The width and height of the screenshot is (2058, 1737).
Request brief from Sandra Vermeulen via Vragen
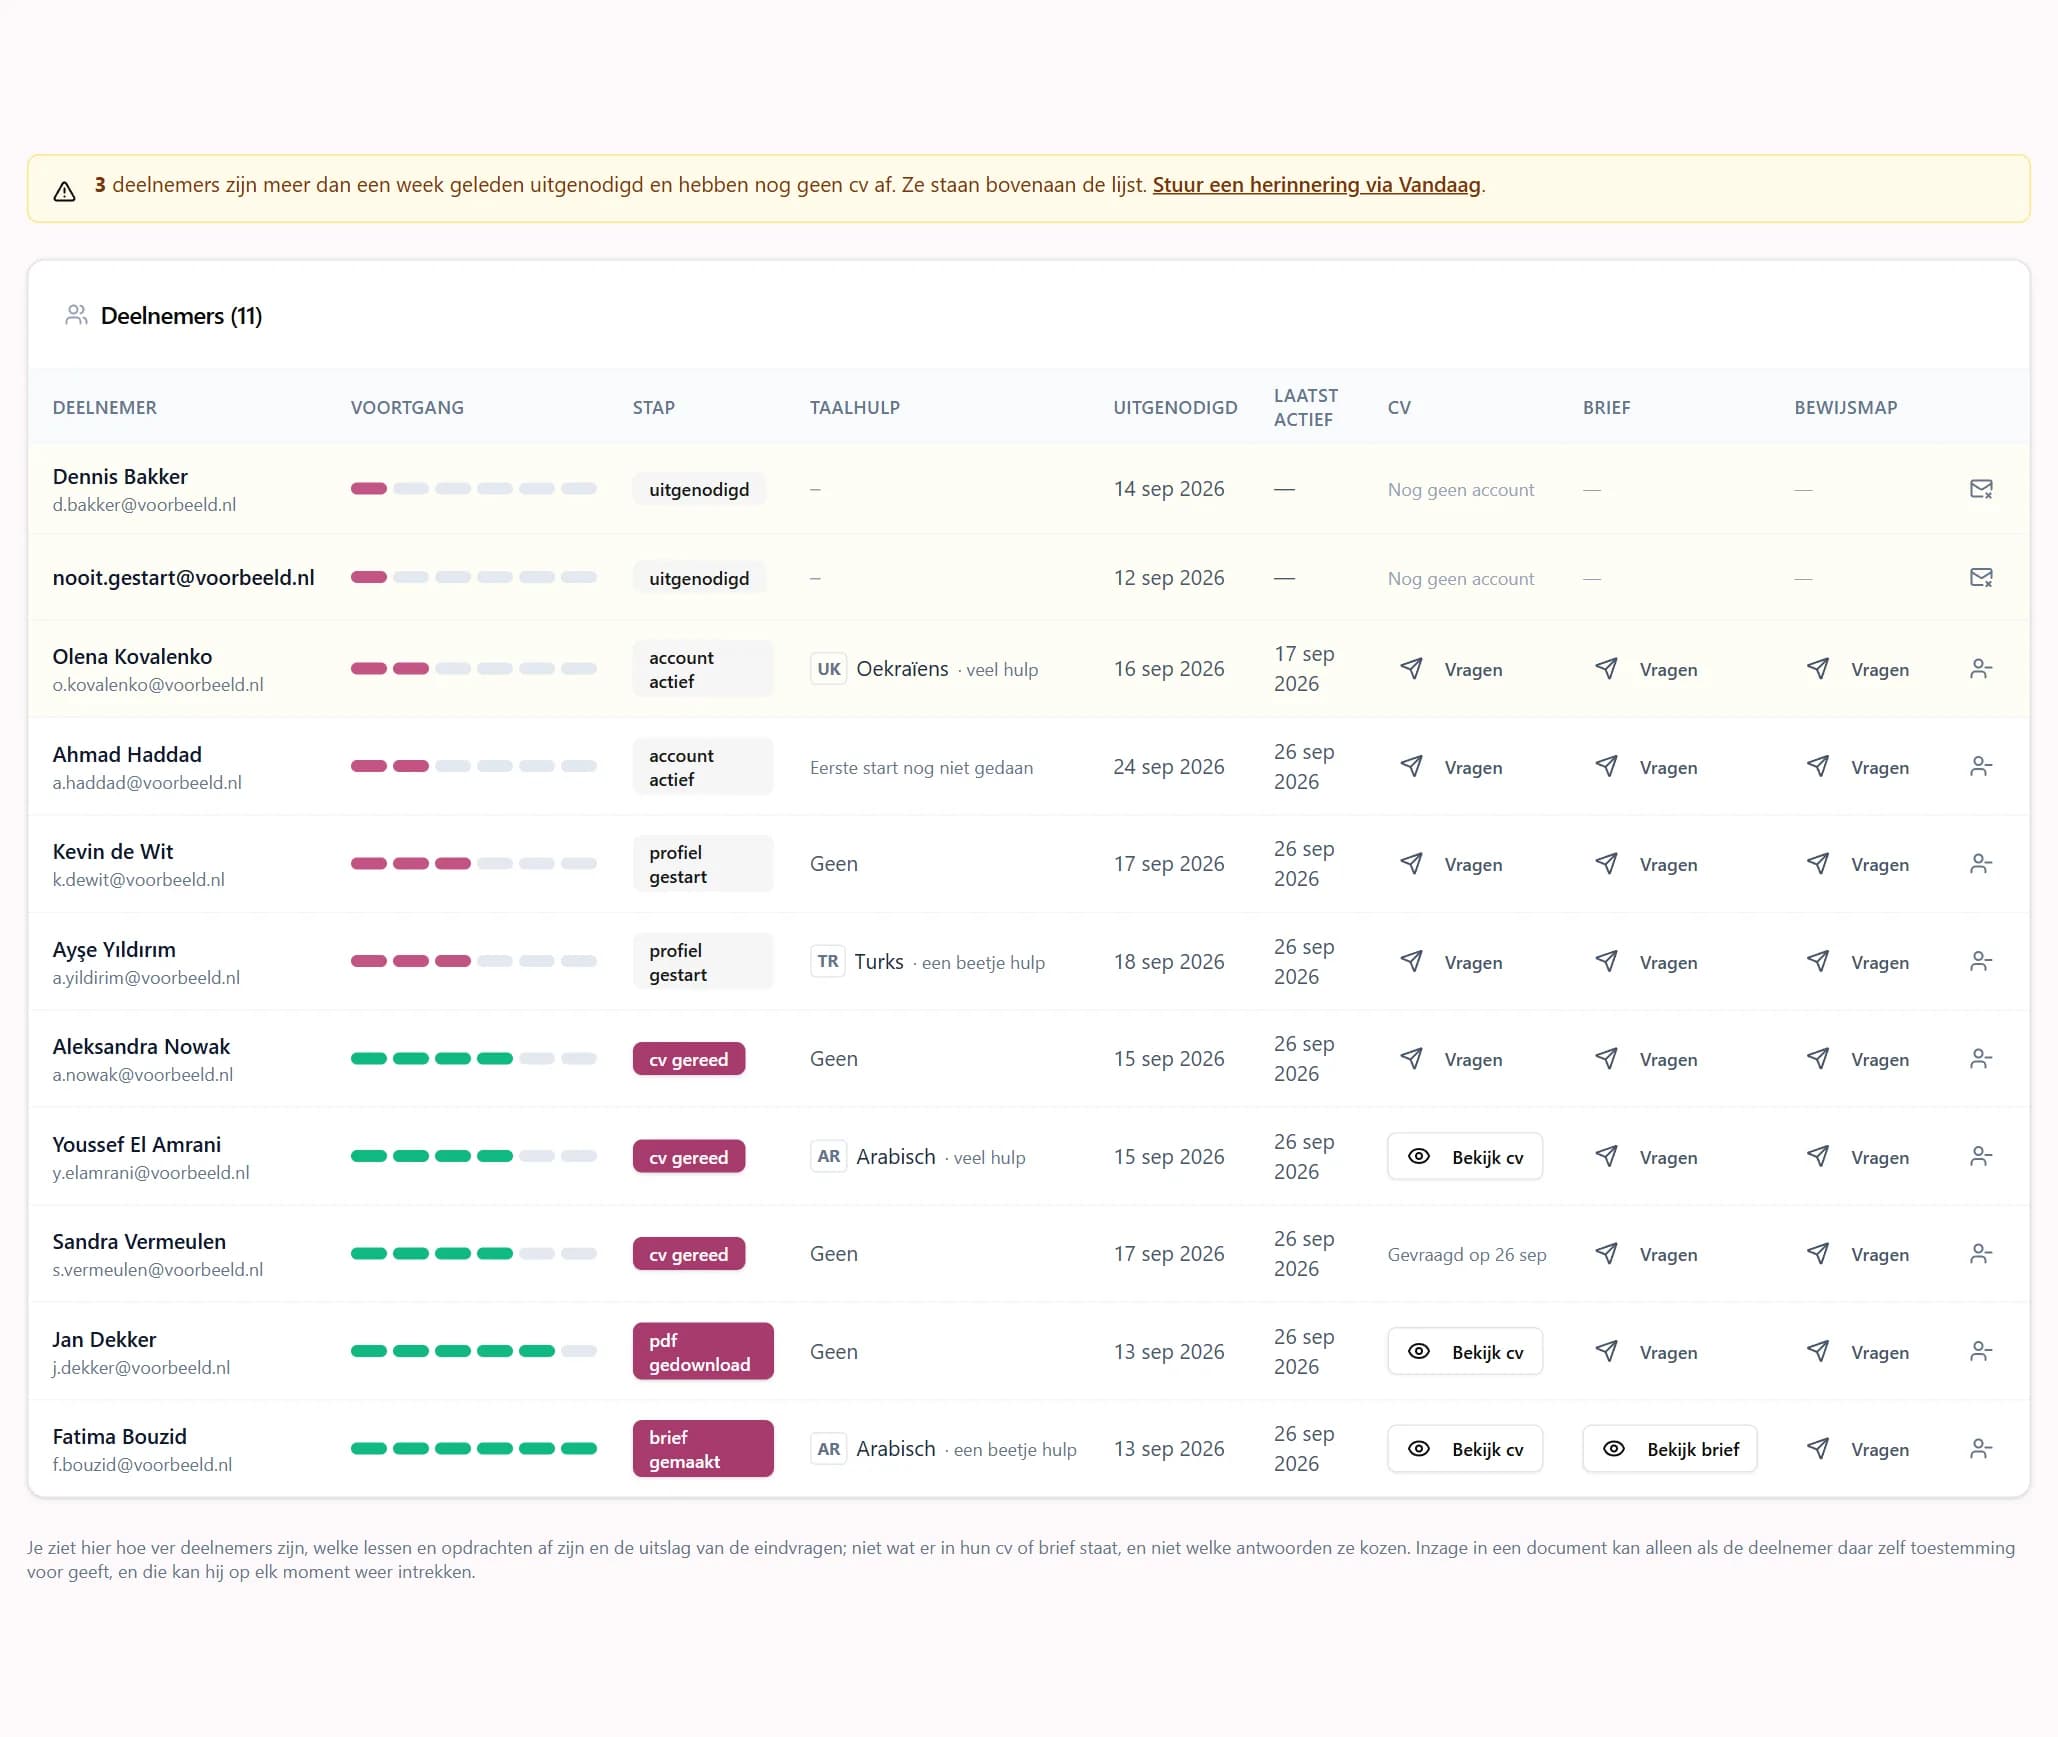click(1646, 1254)
